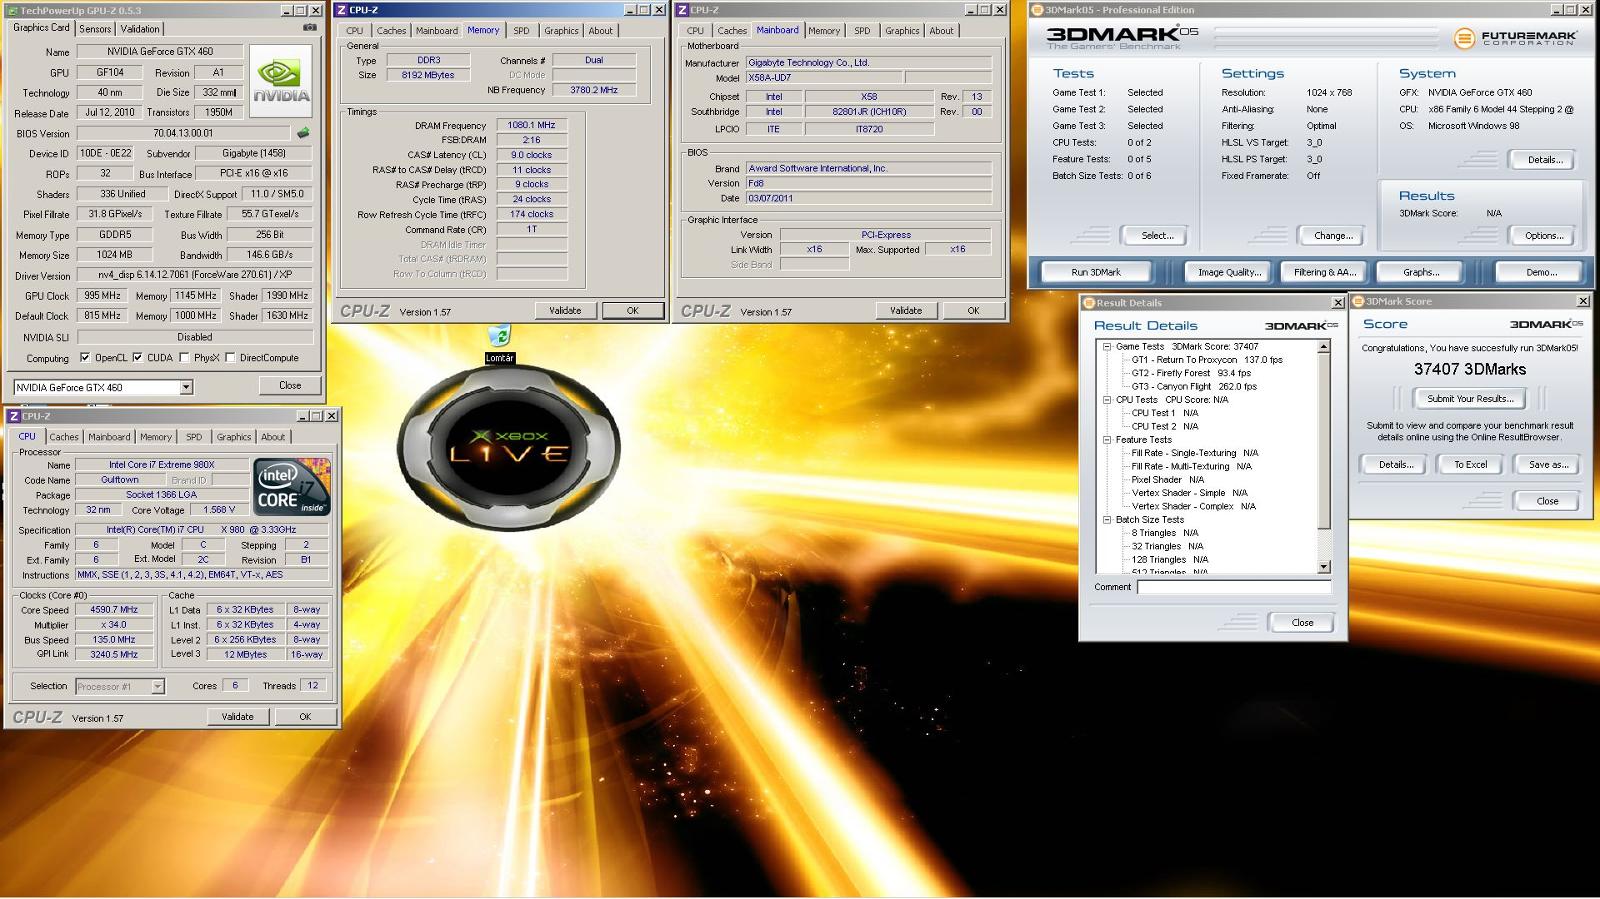Collapse the Feature Tests tree node
Image resolution: width=1600 pixels, height=899 pixels.
1107,440
